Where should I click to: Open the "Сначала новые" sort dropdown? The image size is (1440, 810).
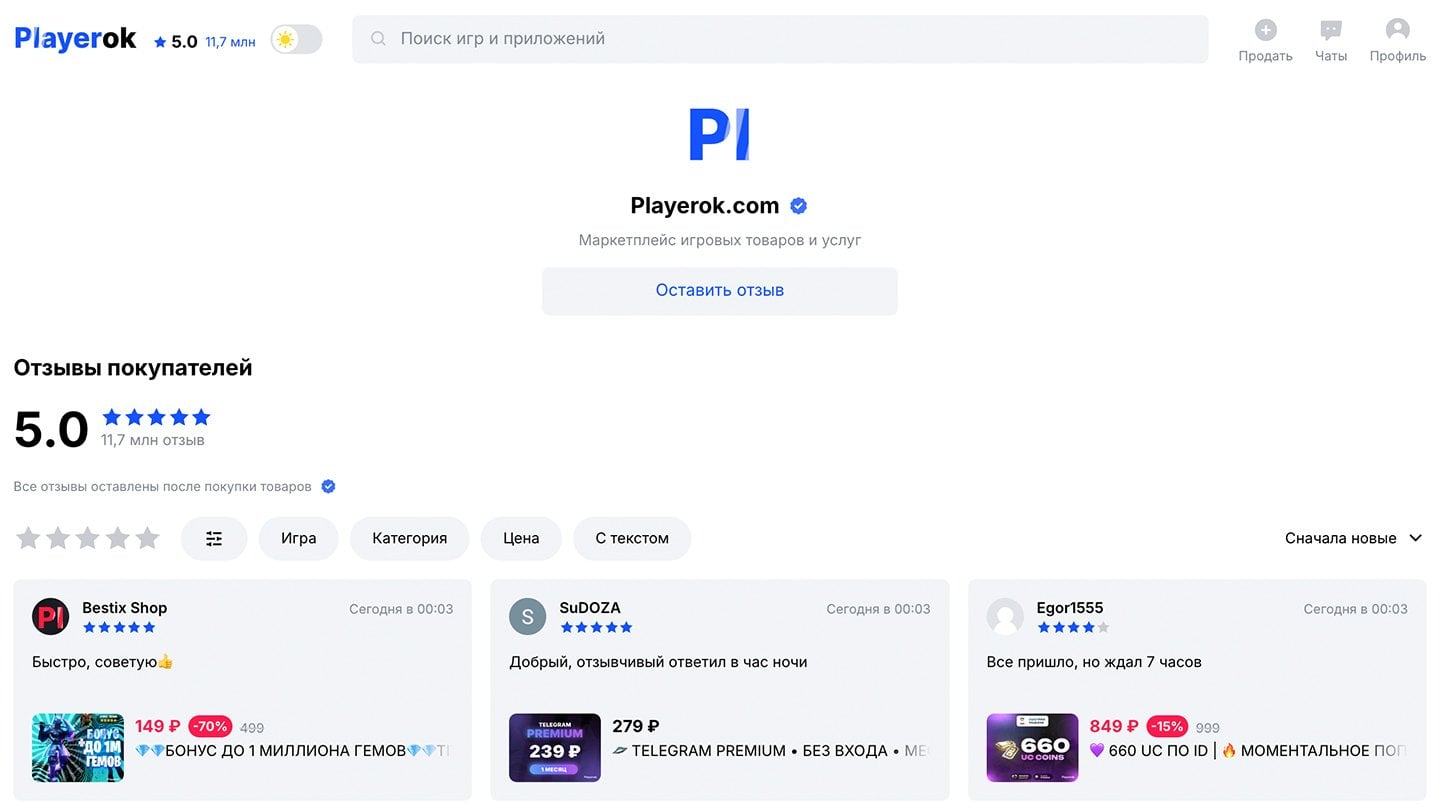point(1353,538)
